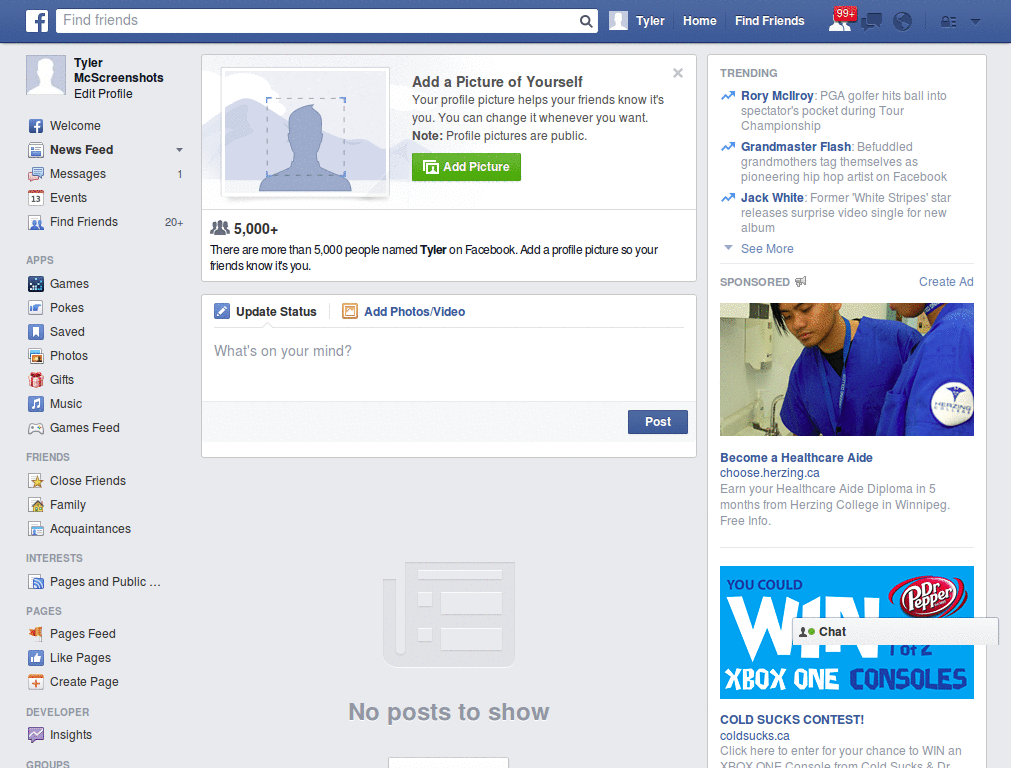Click the Welcome icon in the sidebar
1024x768 pixels.
coord(36,126)
